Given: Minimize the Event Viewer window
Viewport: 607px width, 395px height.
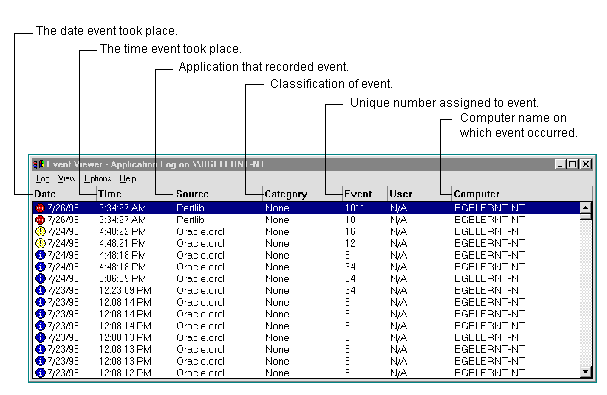Looking at the screenshot, I should (x=560, y=164).
